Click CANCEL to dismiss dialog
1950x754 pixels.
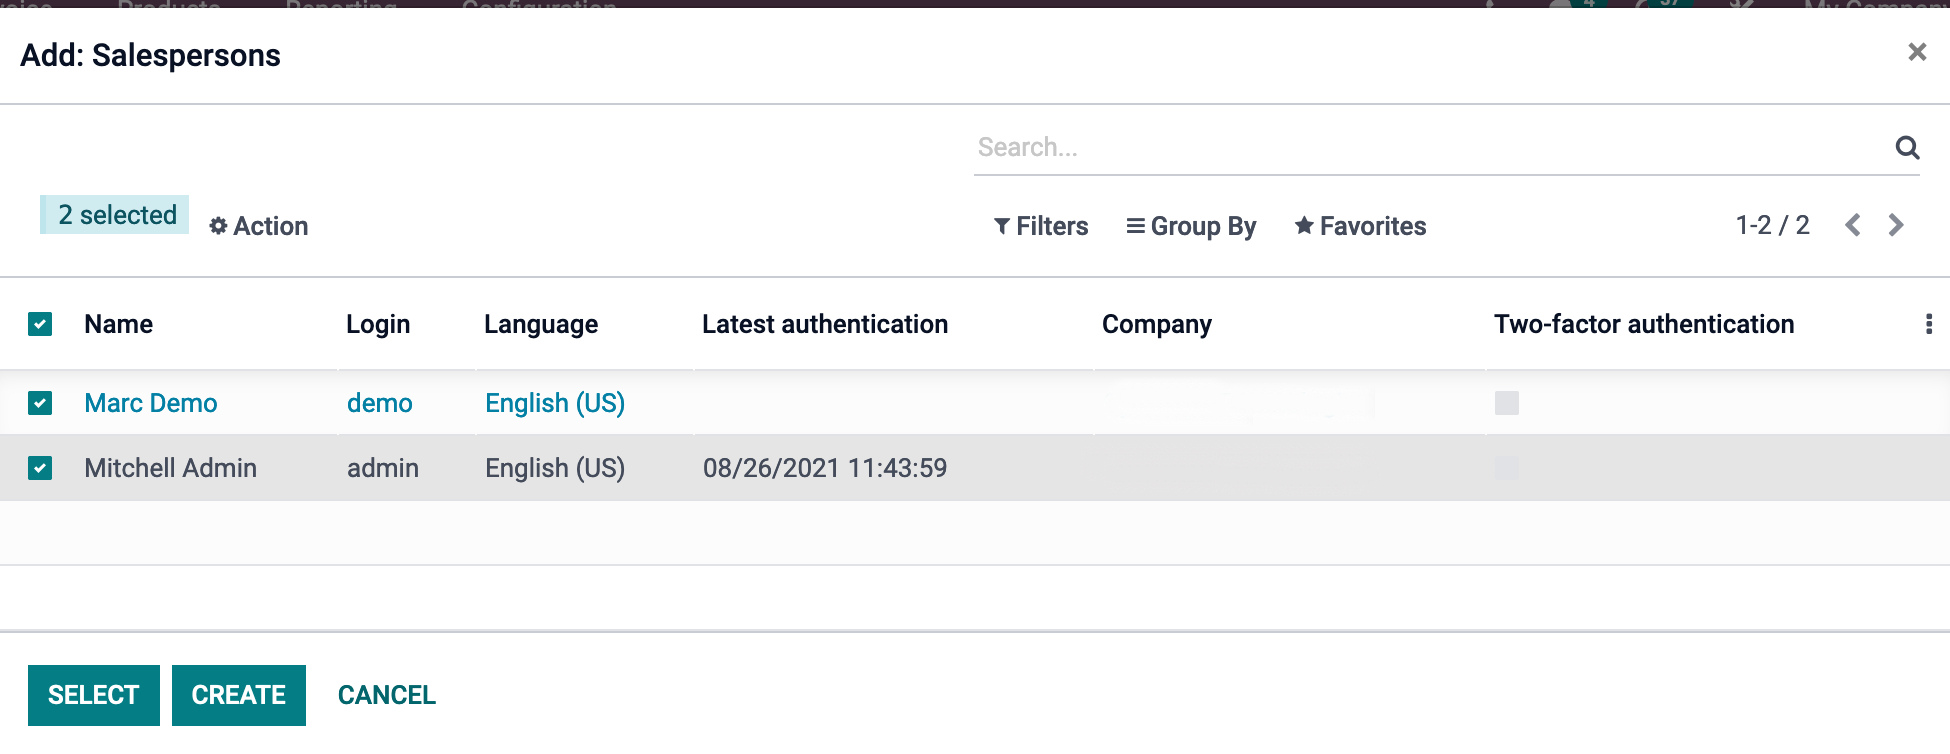click(386, 695)
